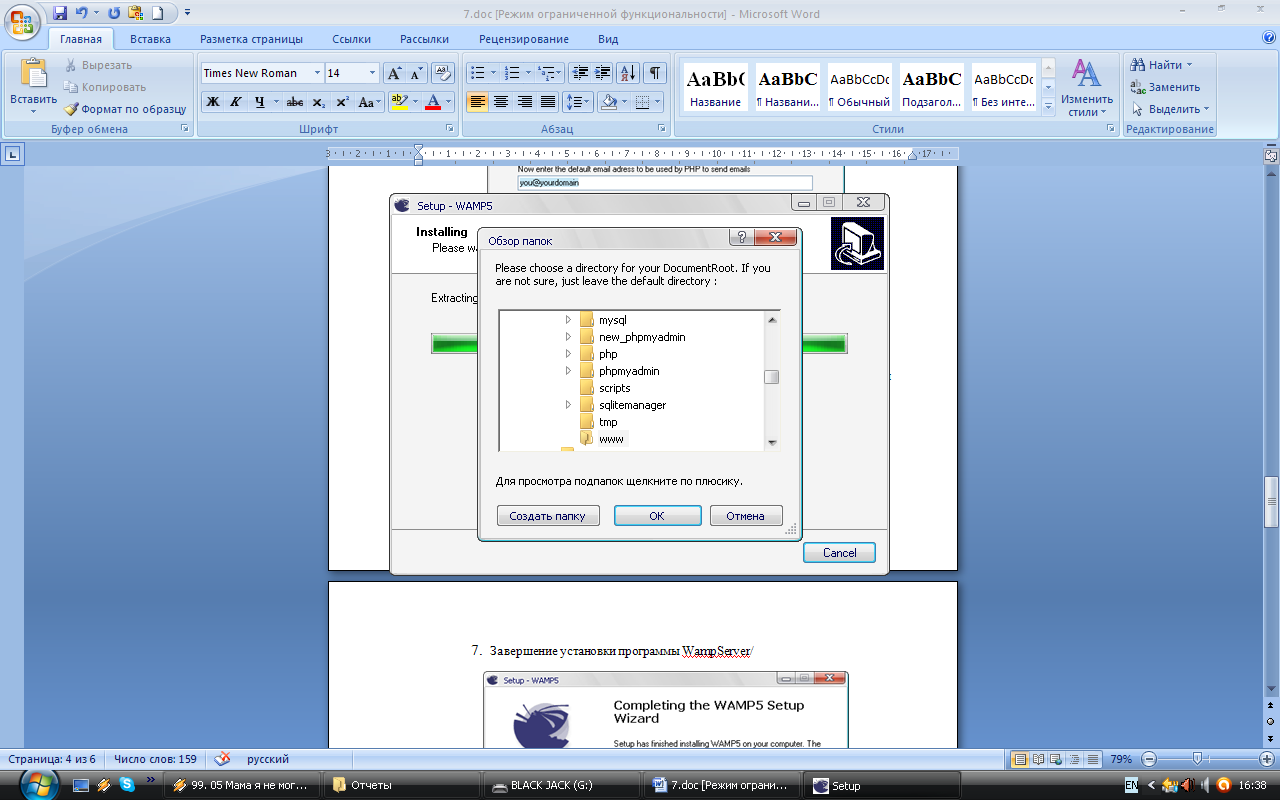This screenshot has width=1280, height=800.
Task: Clear formatting icon
Action: tap(444, 73)
